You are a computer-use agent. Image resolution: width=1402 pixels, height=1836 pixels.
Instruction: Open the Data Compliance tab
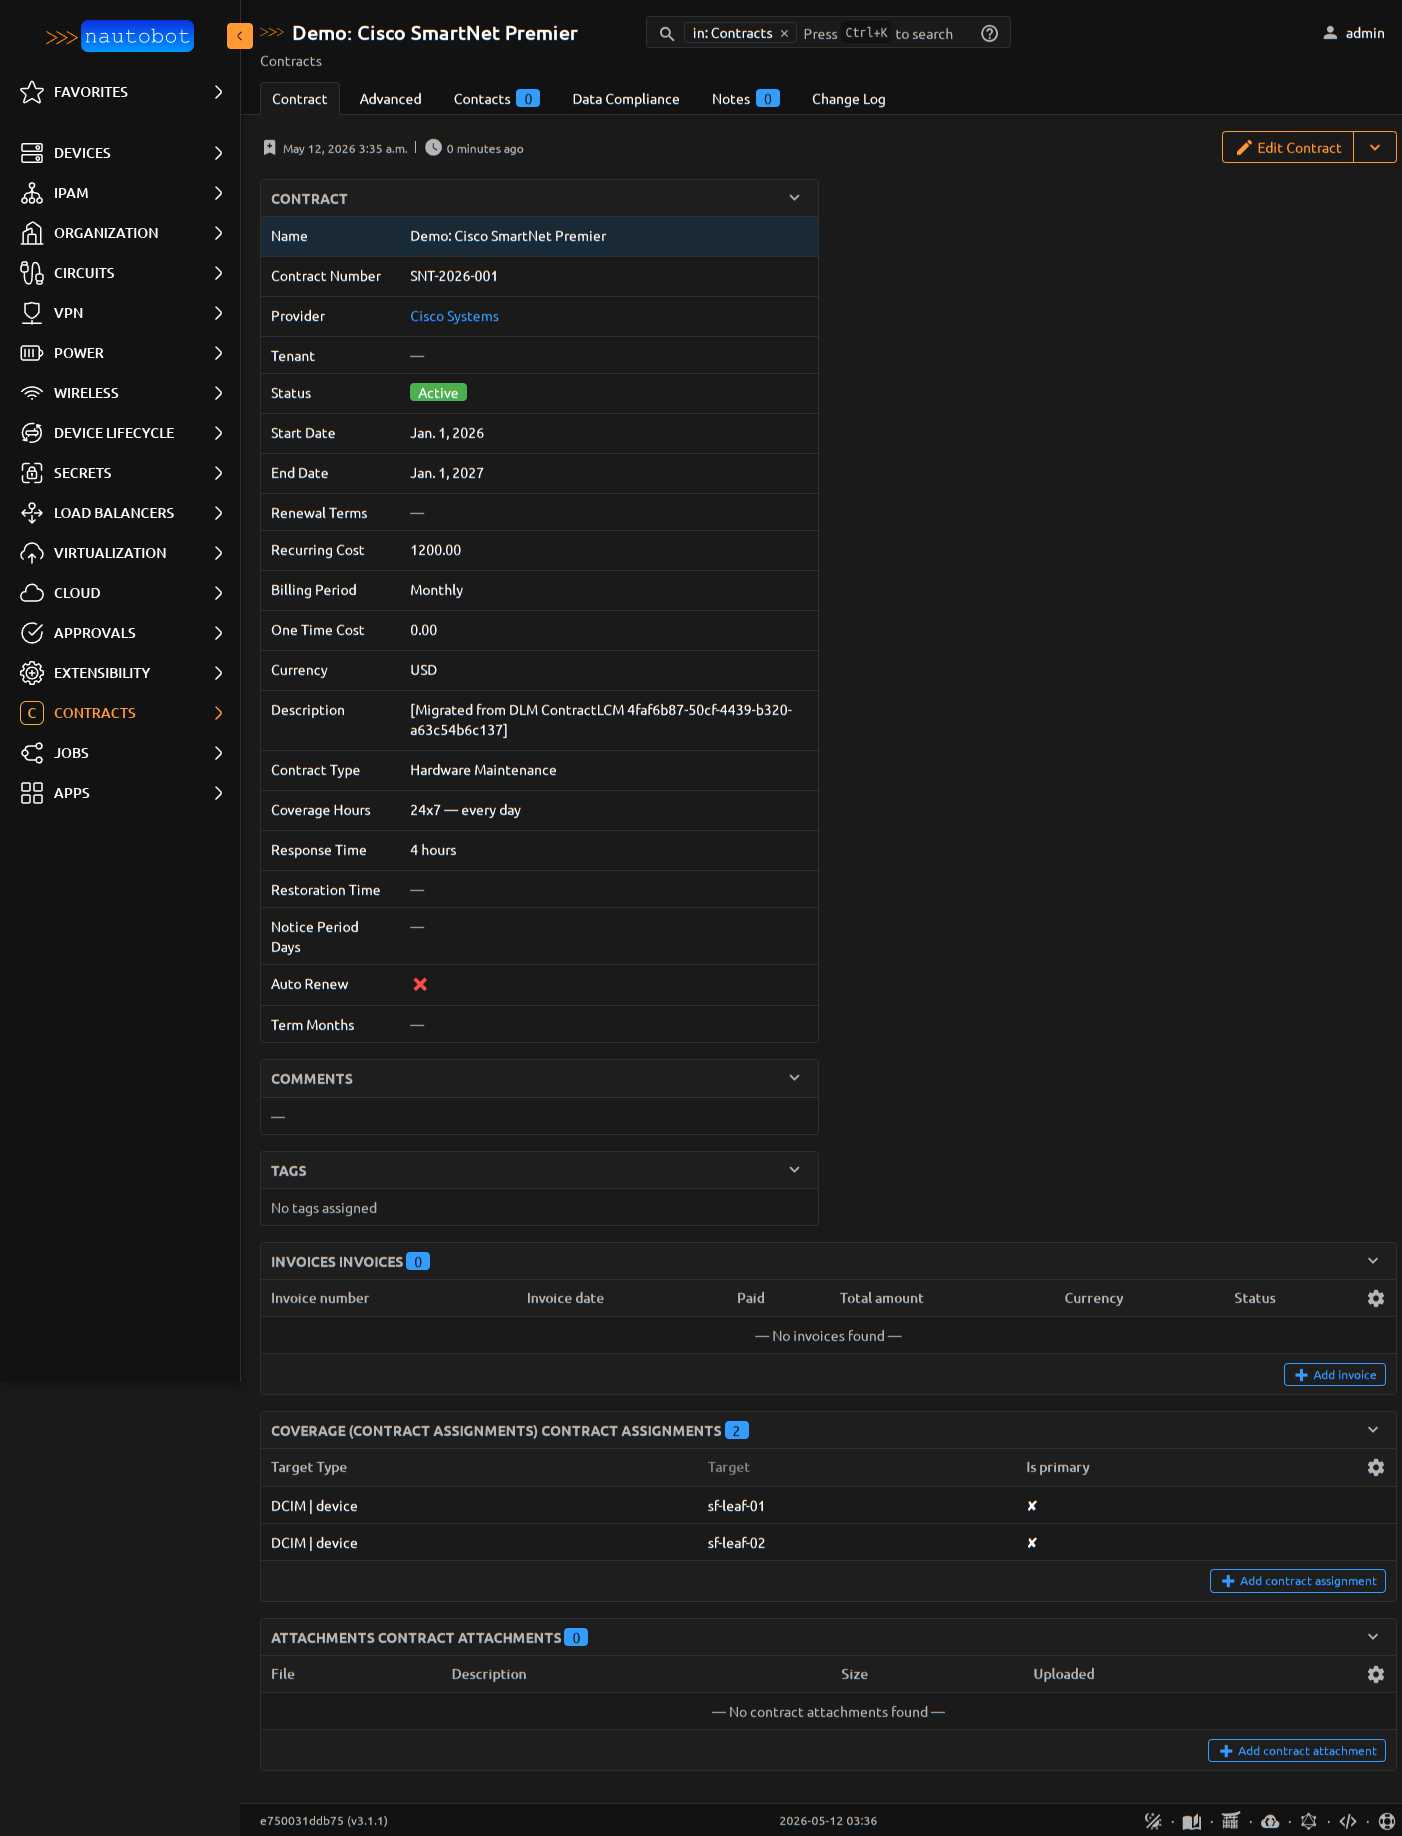[x=626, y=99]
